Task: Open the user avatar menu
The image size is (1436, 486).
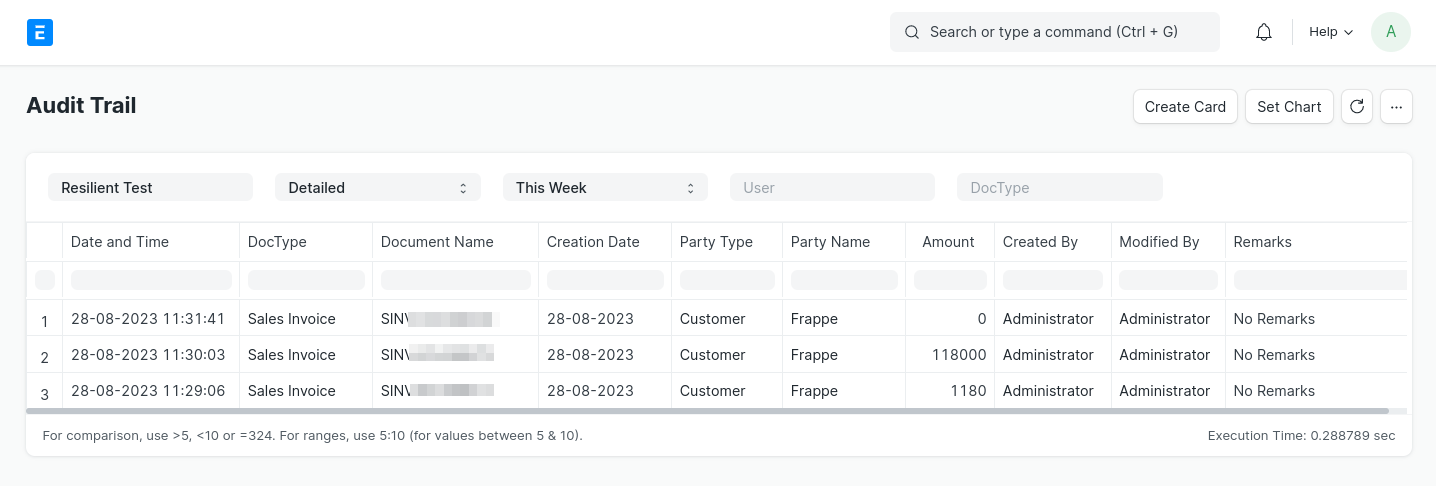Action: [1390, 32]
